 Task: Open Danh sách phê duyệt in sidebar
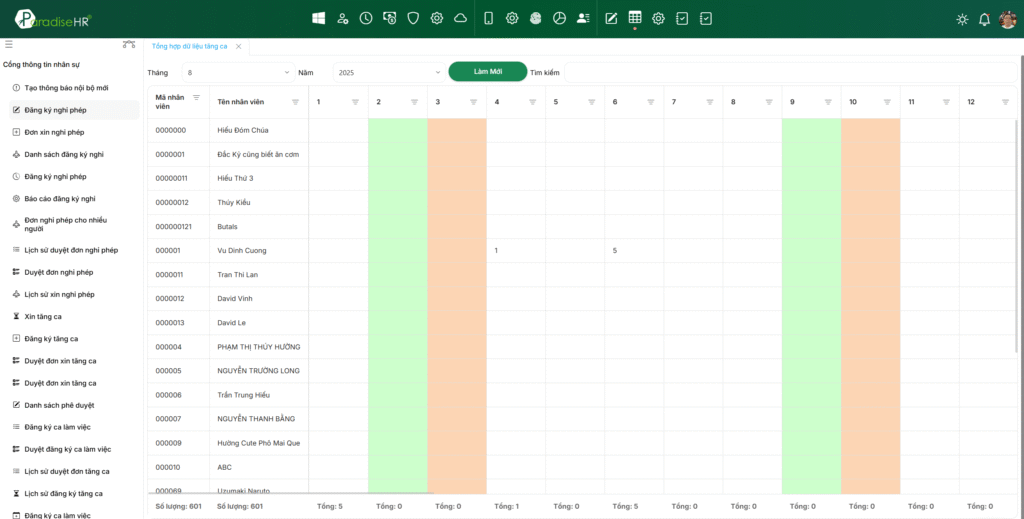click(59, 405)
